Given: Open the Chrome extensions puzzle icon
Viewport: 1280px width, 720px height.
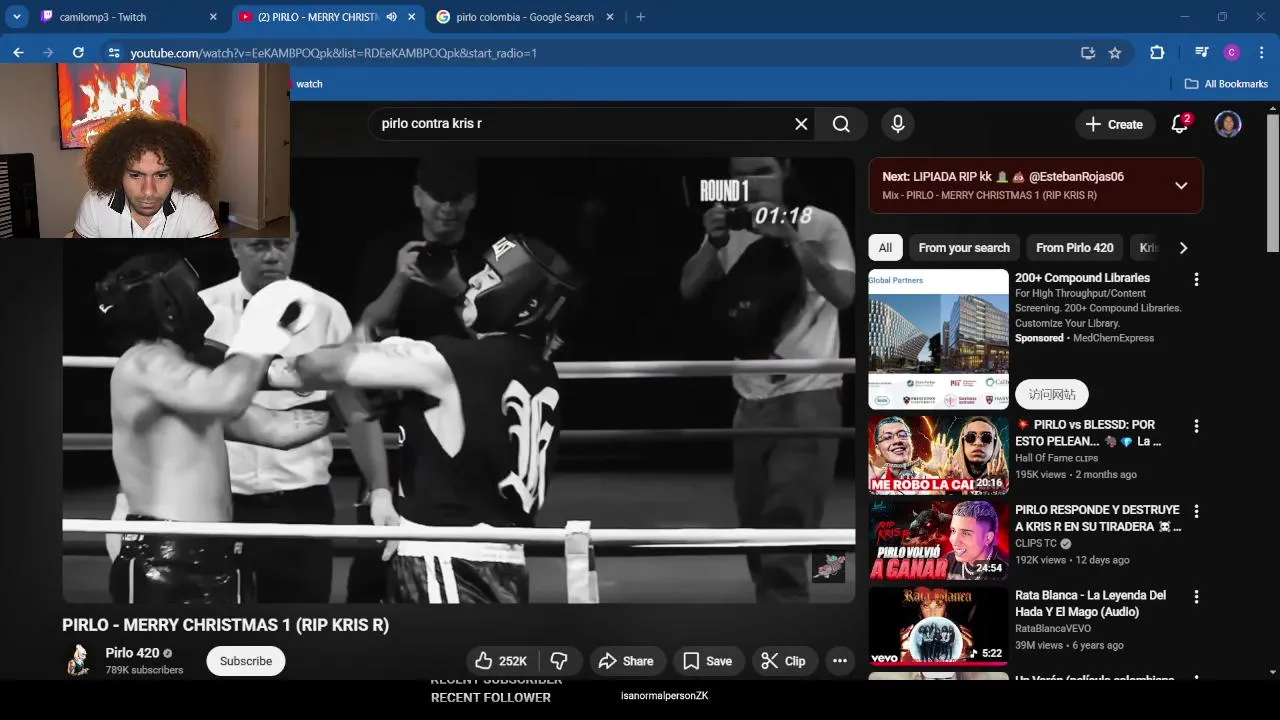Looking at the screenshot, I should (1157, 53).
